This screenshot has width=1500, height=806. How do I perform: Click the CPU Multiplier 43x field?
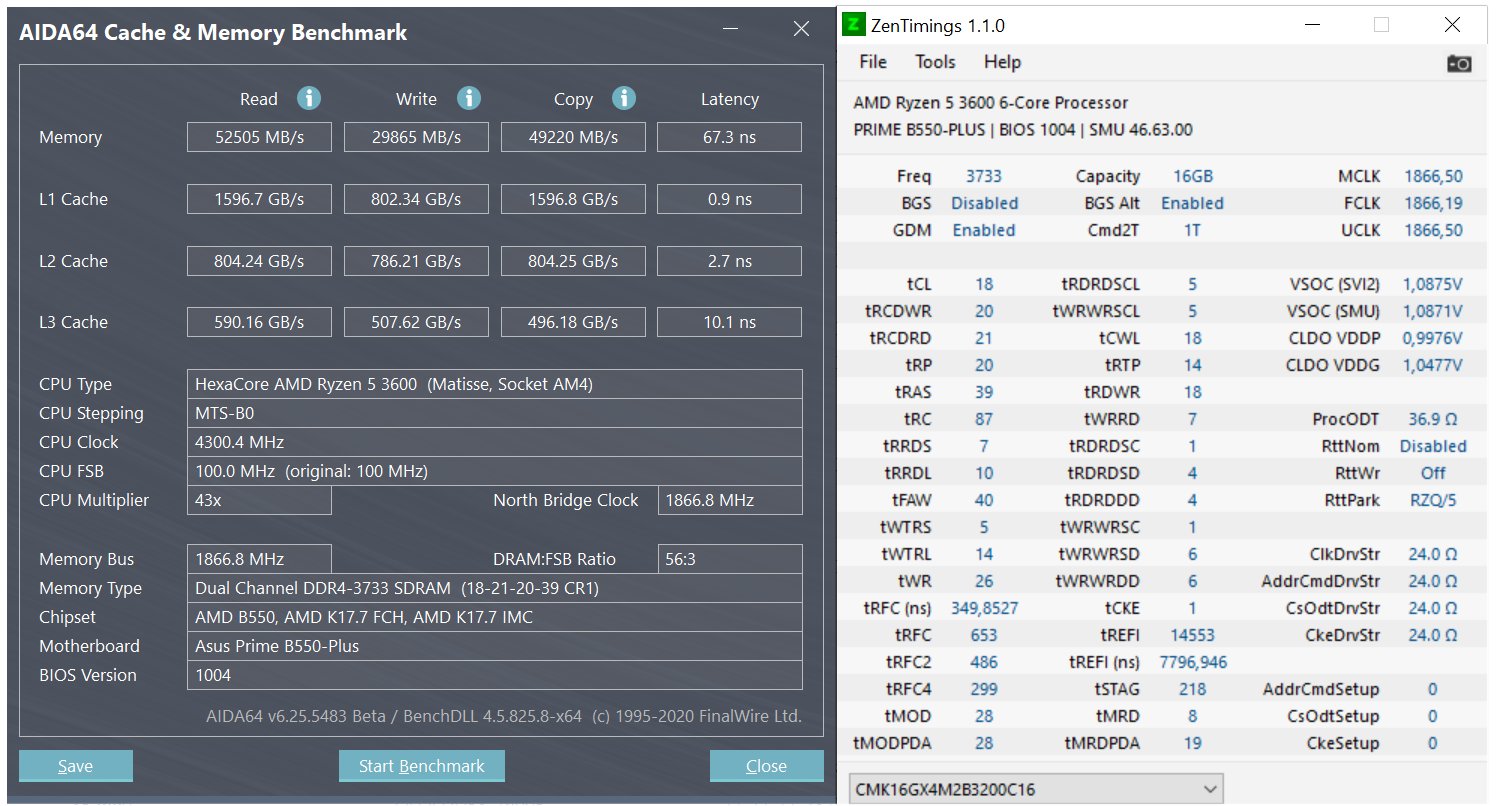tap(259, 500)
